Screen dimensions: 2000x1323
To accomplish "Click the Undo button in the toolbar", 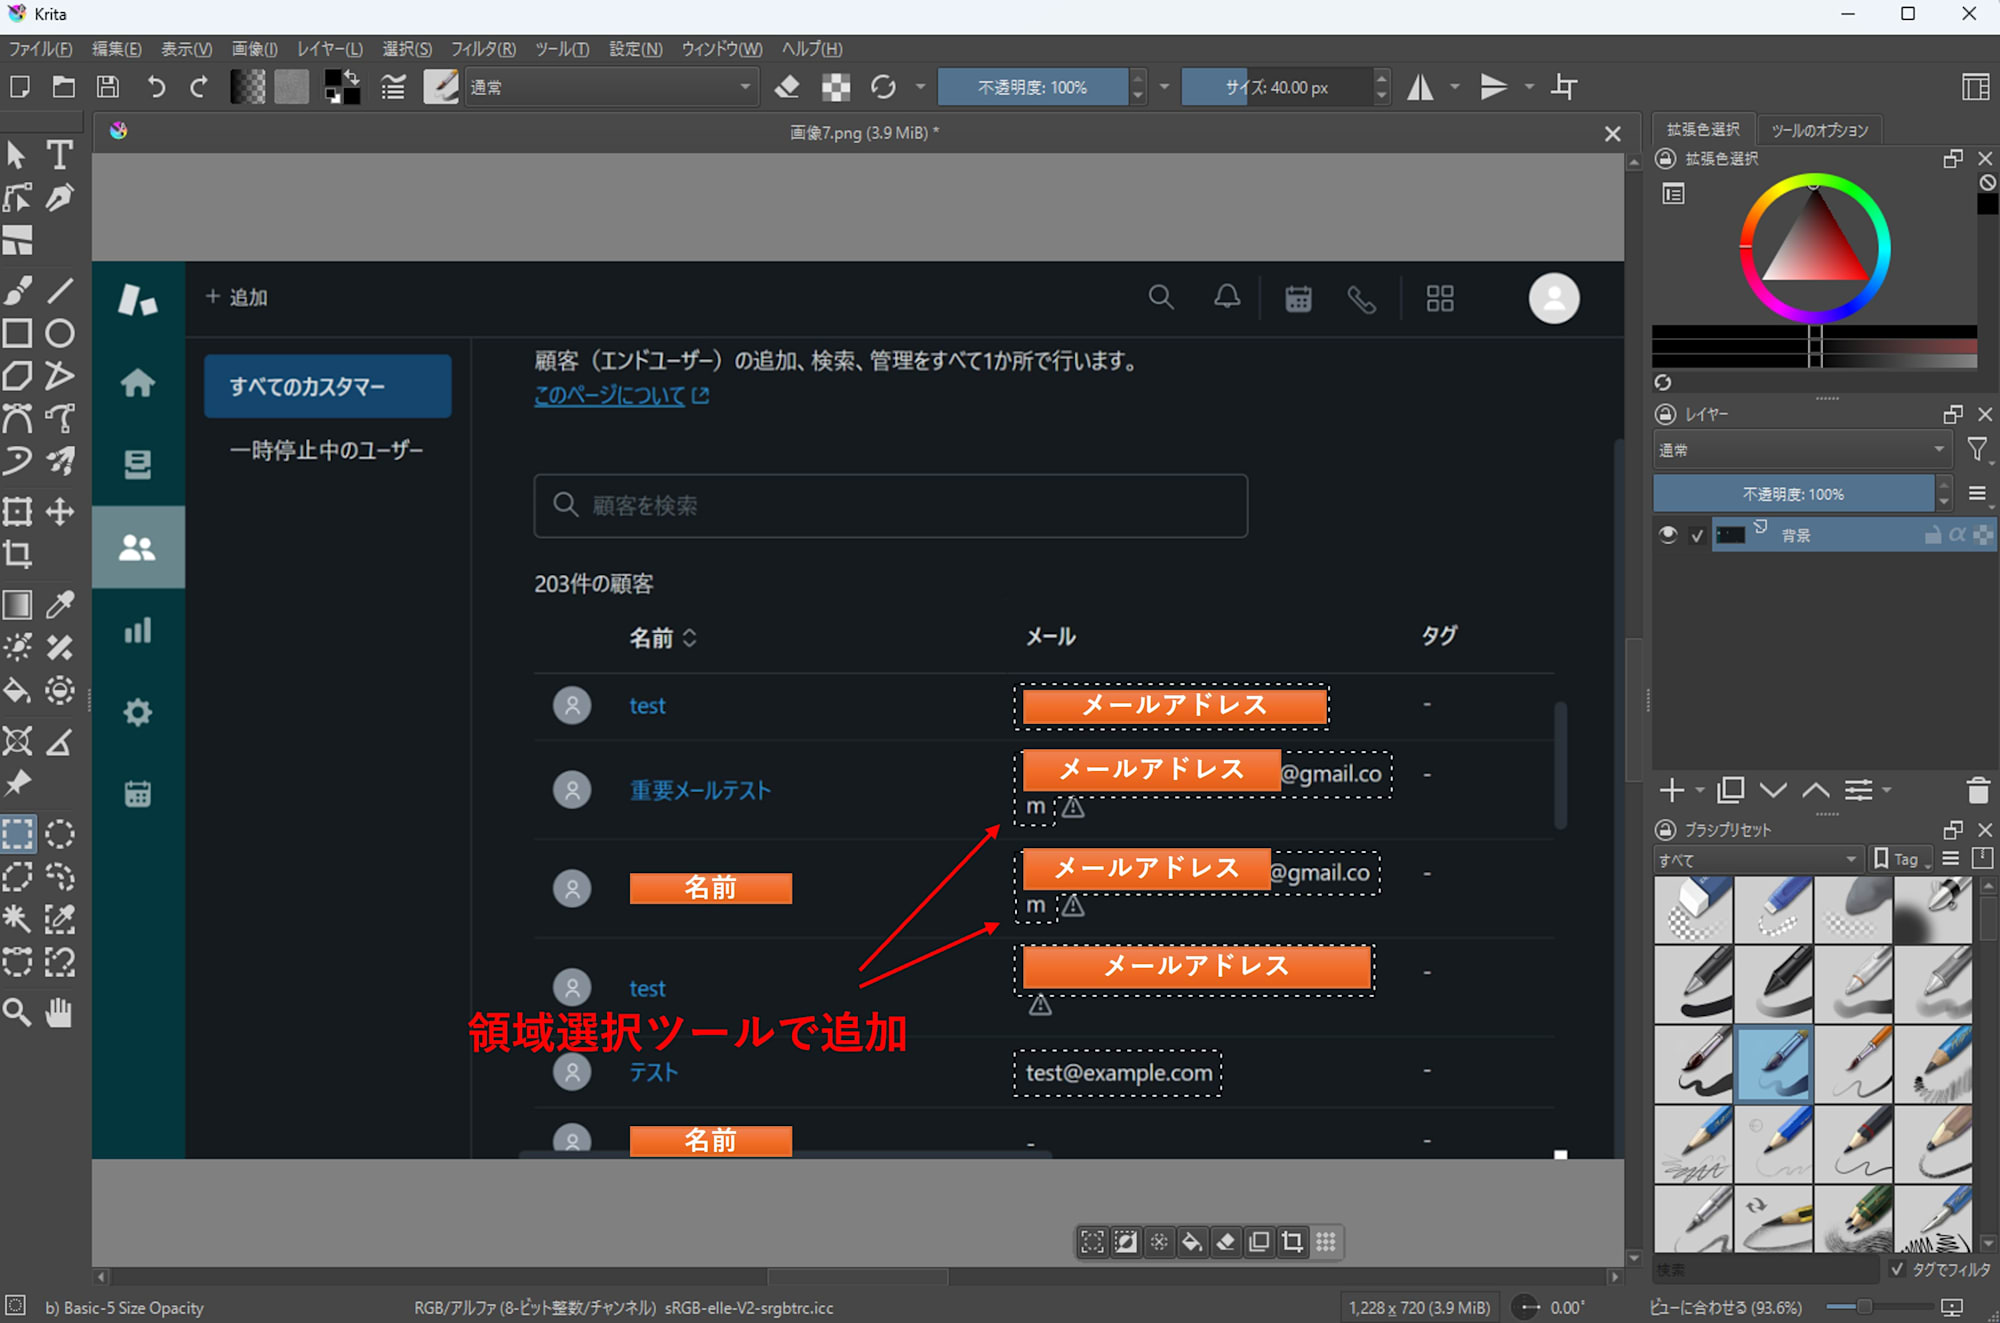I will [x=156, y=87].
